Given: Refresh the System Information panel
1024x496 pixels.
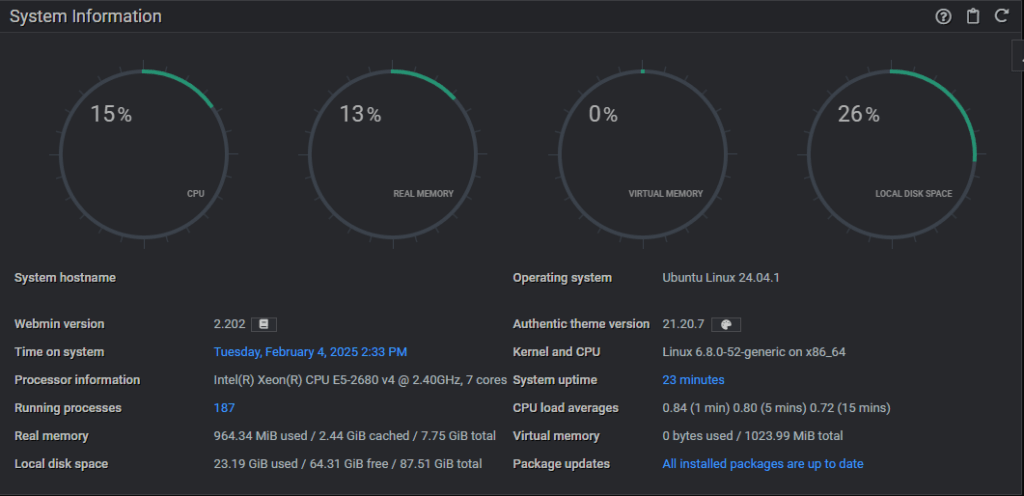Looking at the screenshot, I should click(1001, 16).
